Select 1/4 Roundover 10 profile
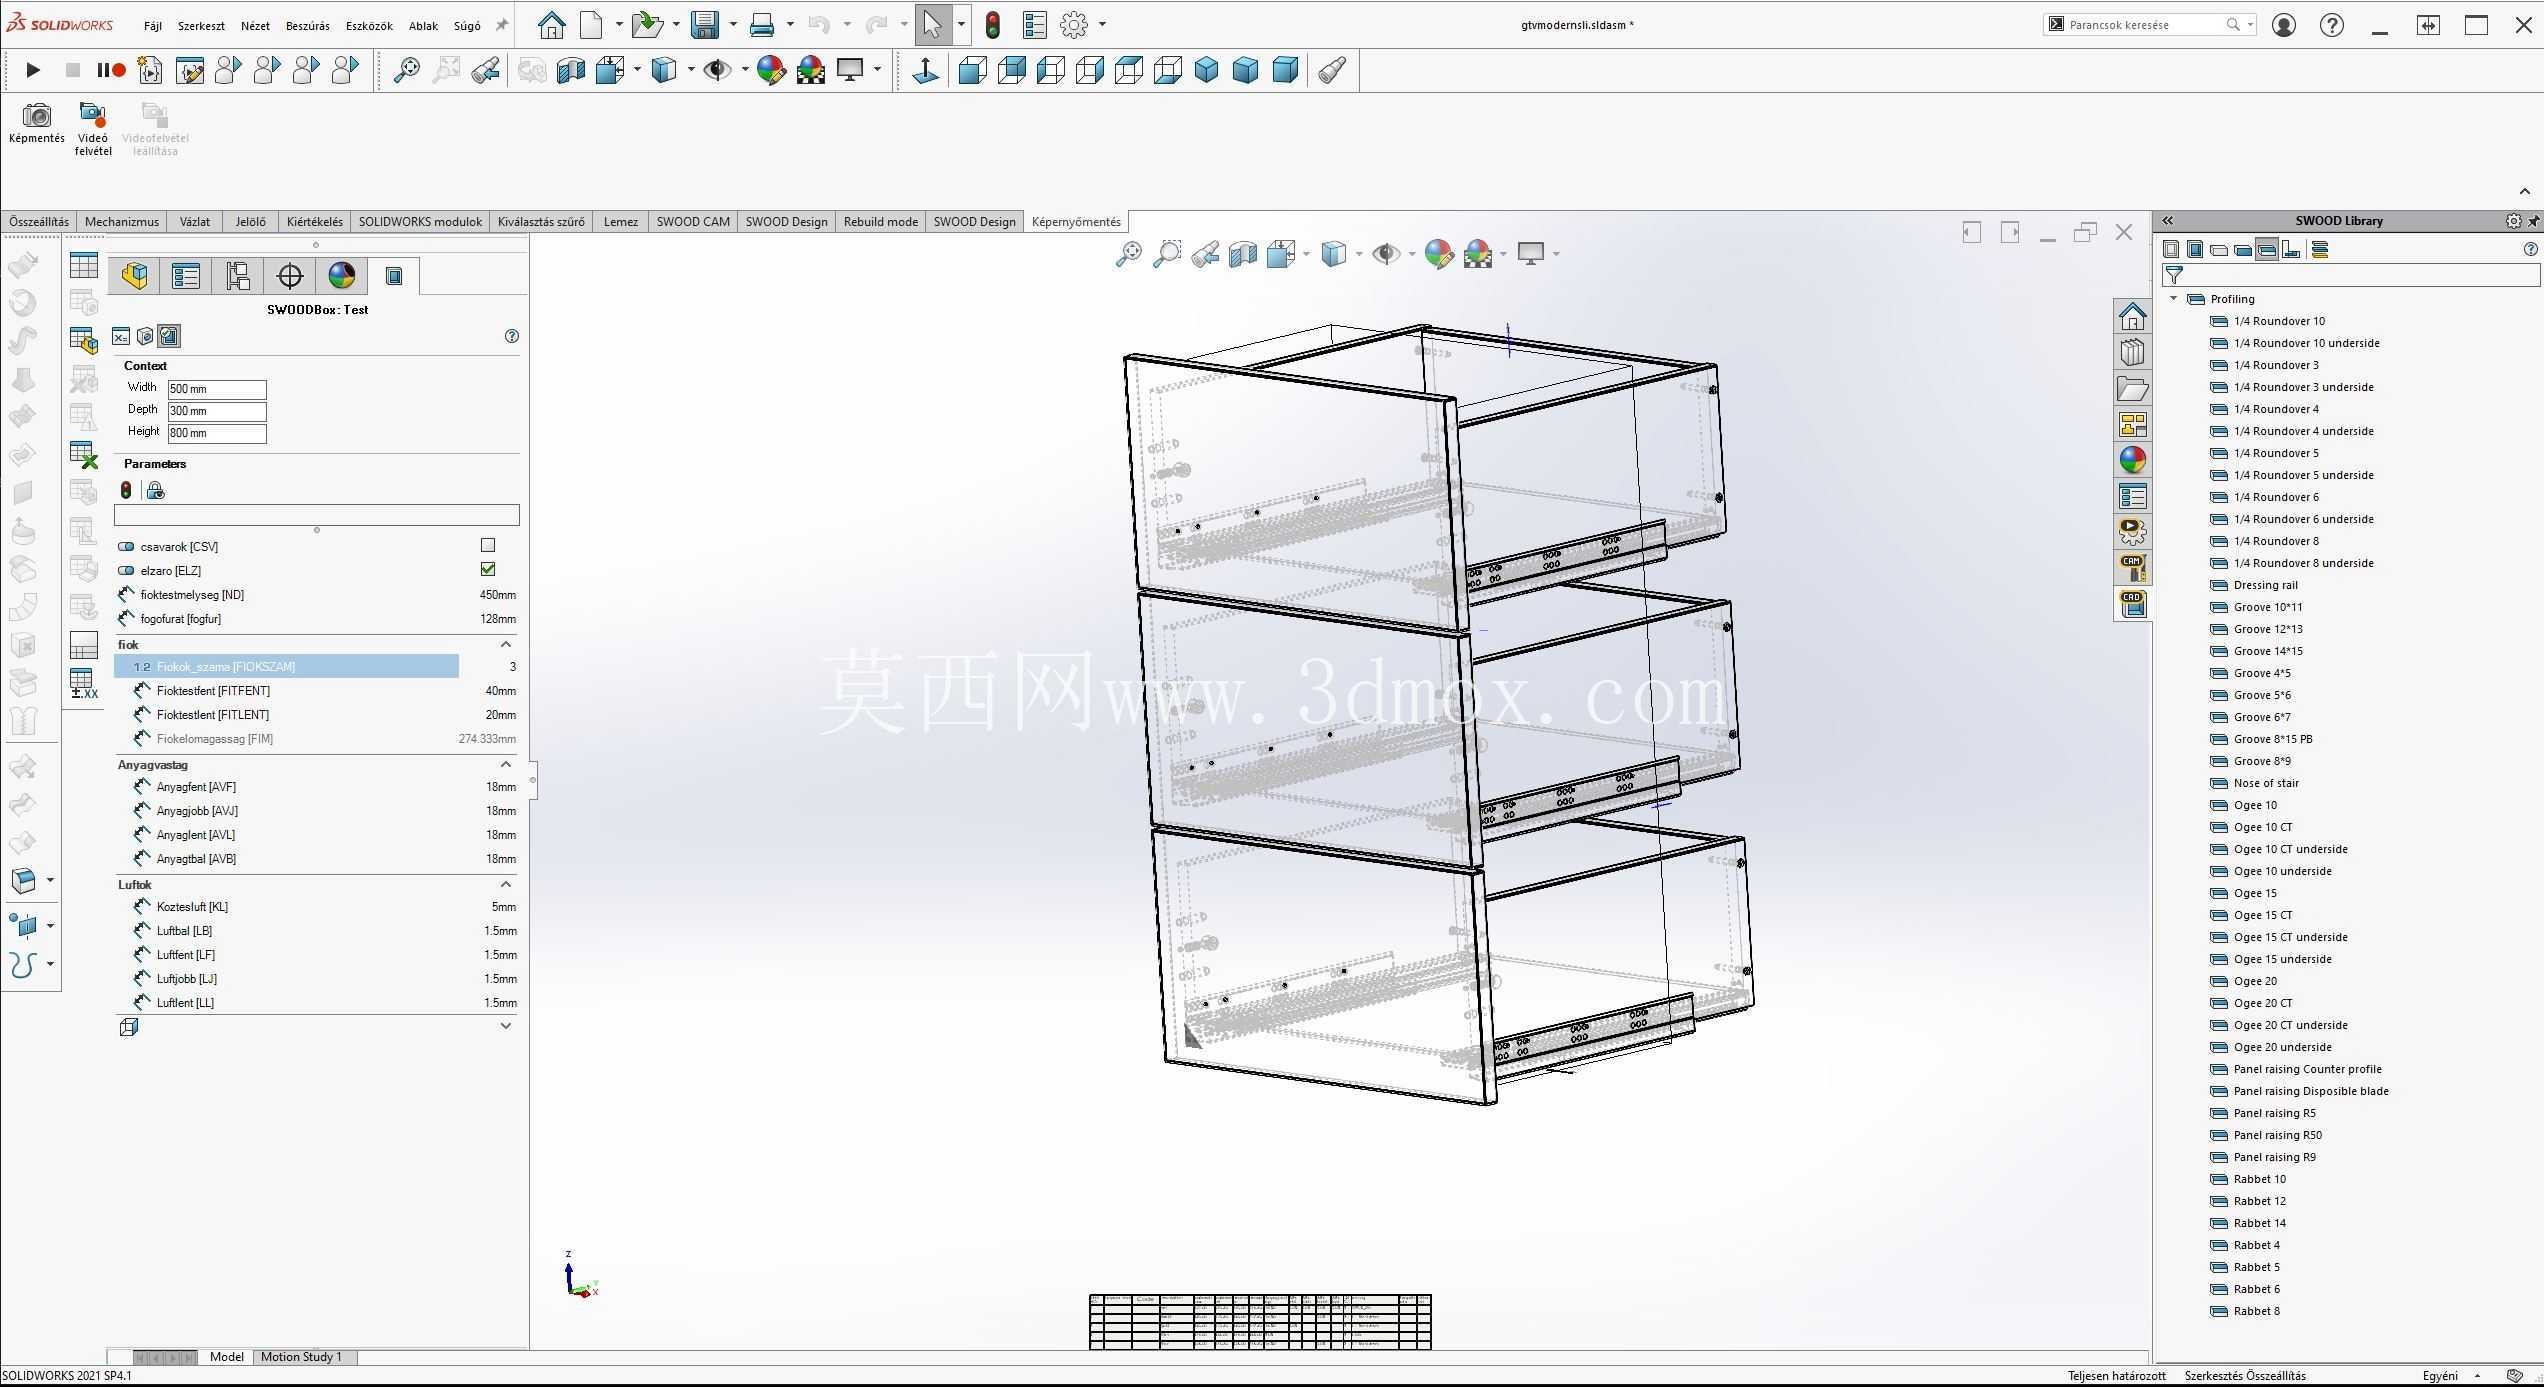Viewport: 2544px width, 1387px height. pos(2279,321)
